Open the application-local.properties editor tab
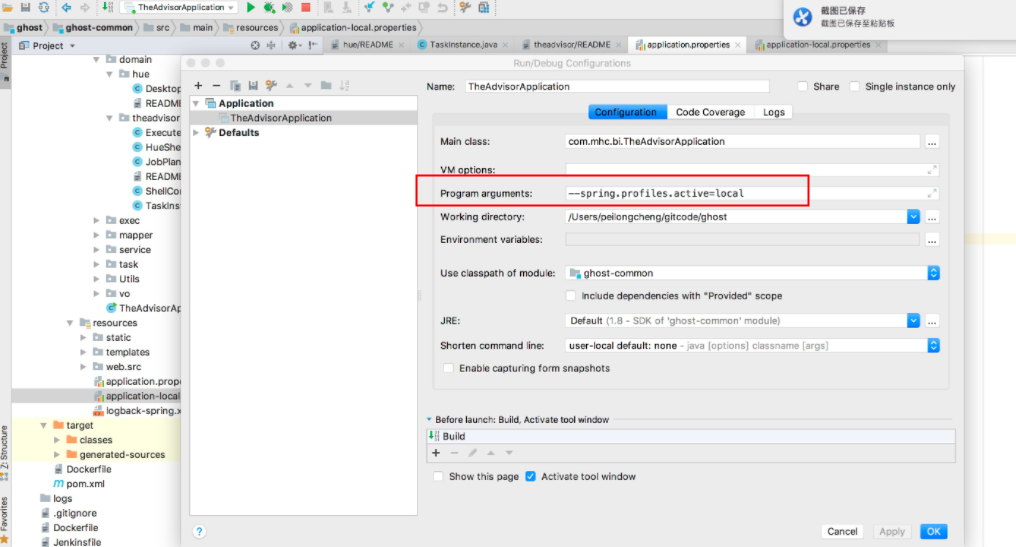 point(818,45)
